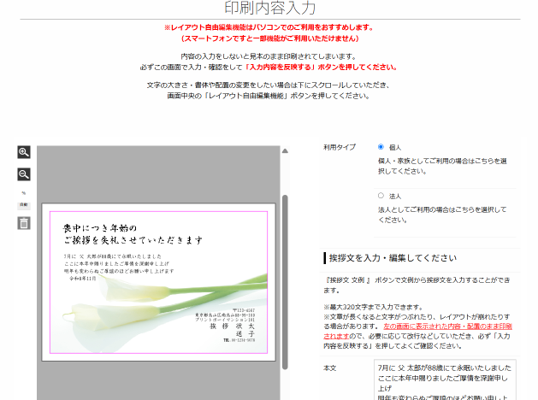Click the 印刷内容入力 page title
Image resolution: width=538 pixels, height=400 pixels.
coord(270,8)
